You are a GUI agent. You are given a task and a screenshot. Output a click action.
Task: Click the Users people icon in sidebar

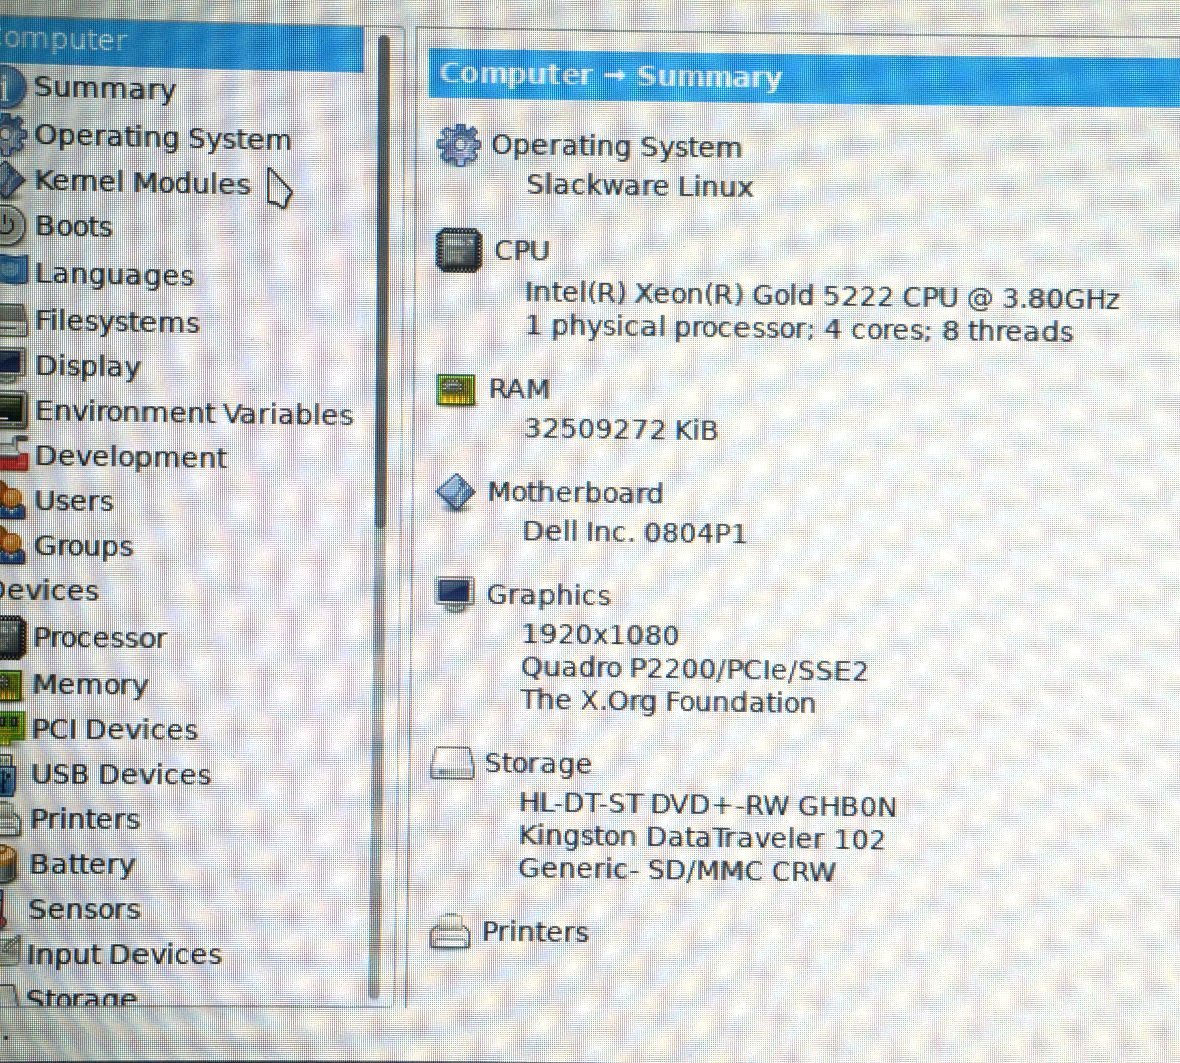click(13, 500)
